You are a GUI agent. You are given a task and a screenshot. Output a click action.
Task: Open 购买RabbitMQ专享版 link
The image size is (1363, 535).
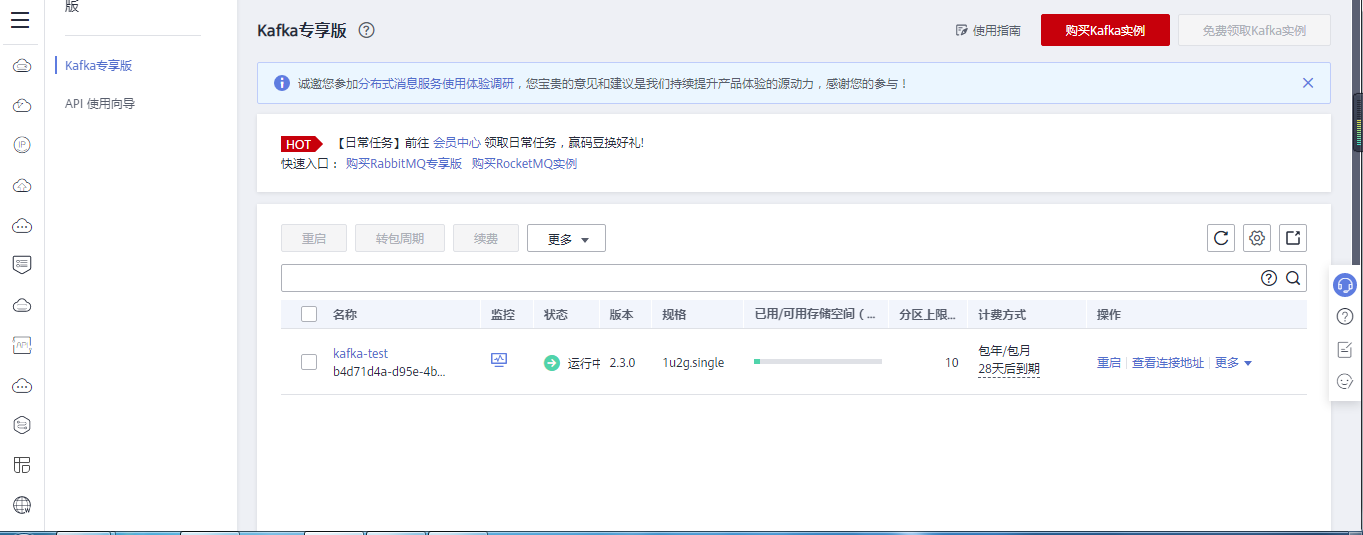pyautogui.click(x=404, y=163)
